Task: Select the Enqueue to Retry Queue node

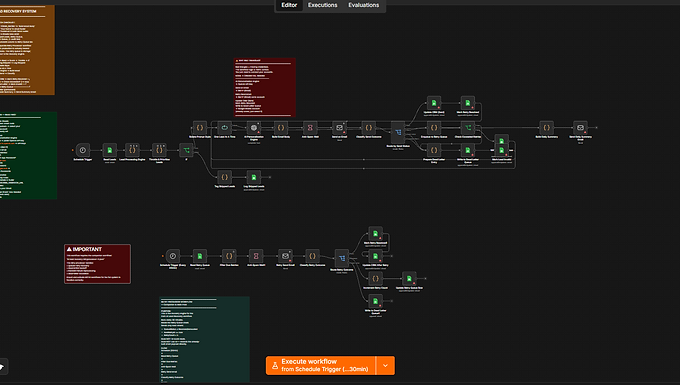Action: [434, 127]
